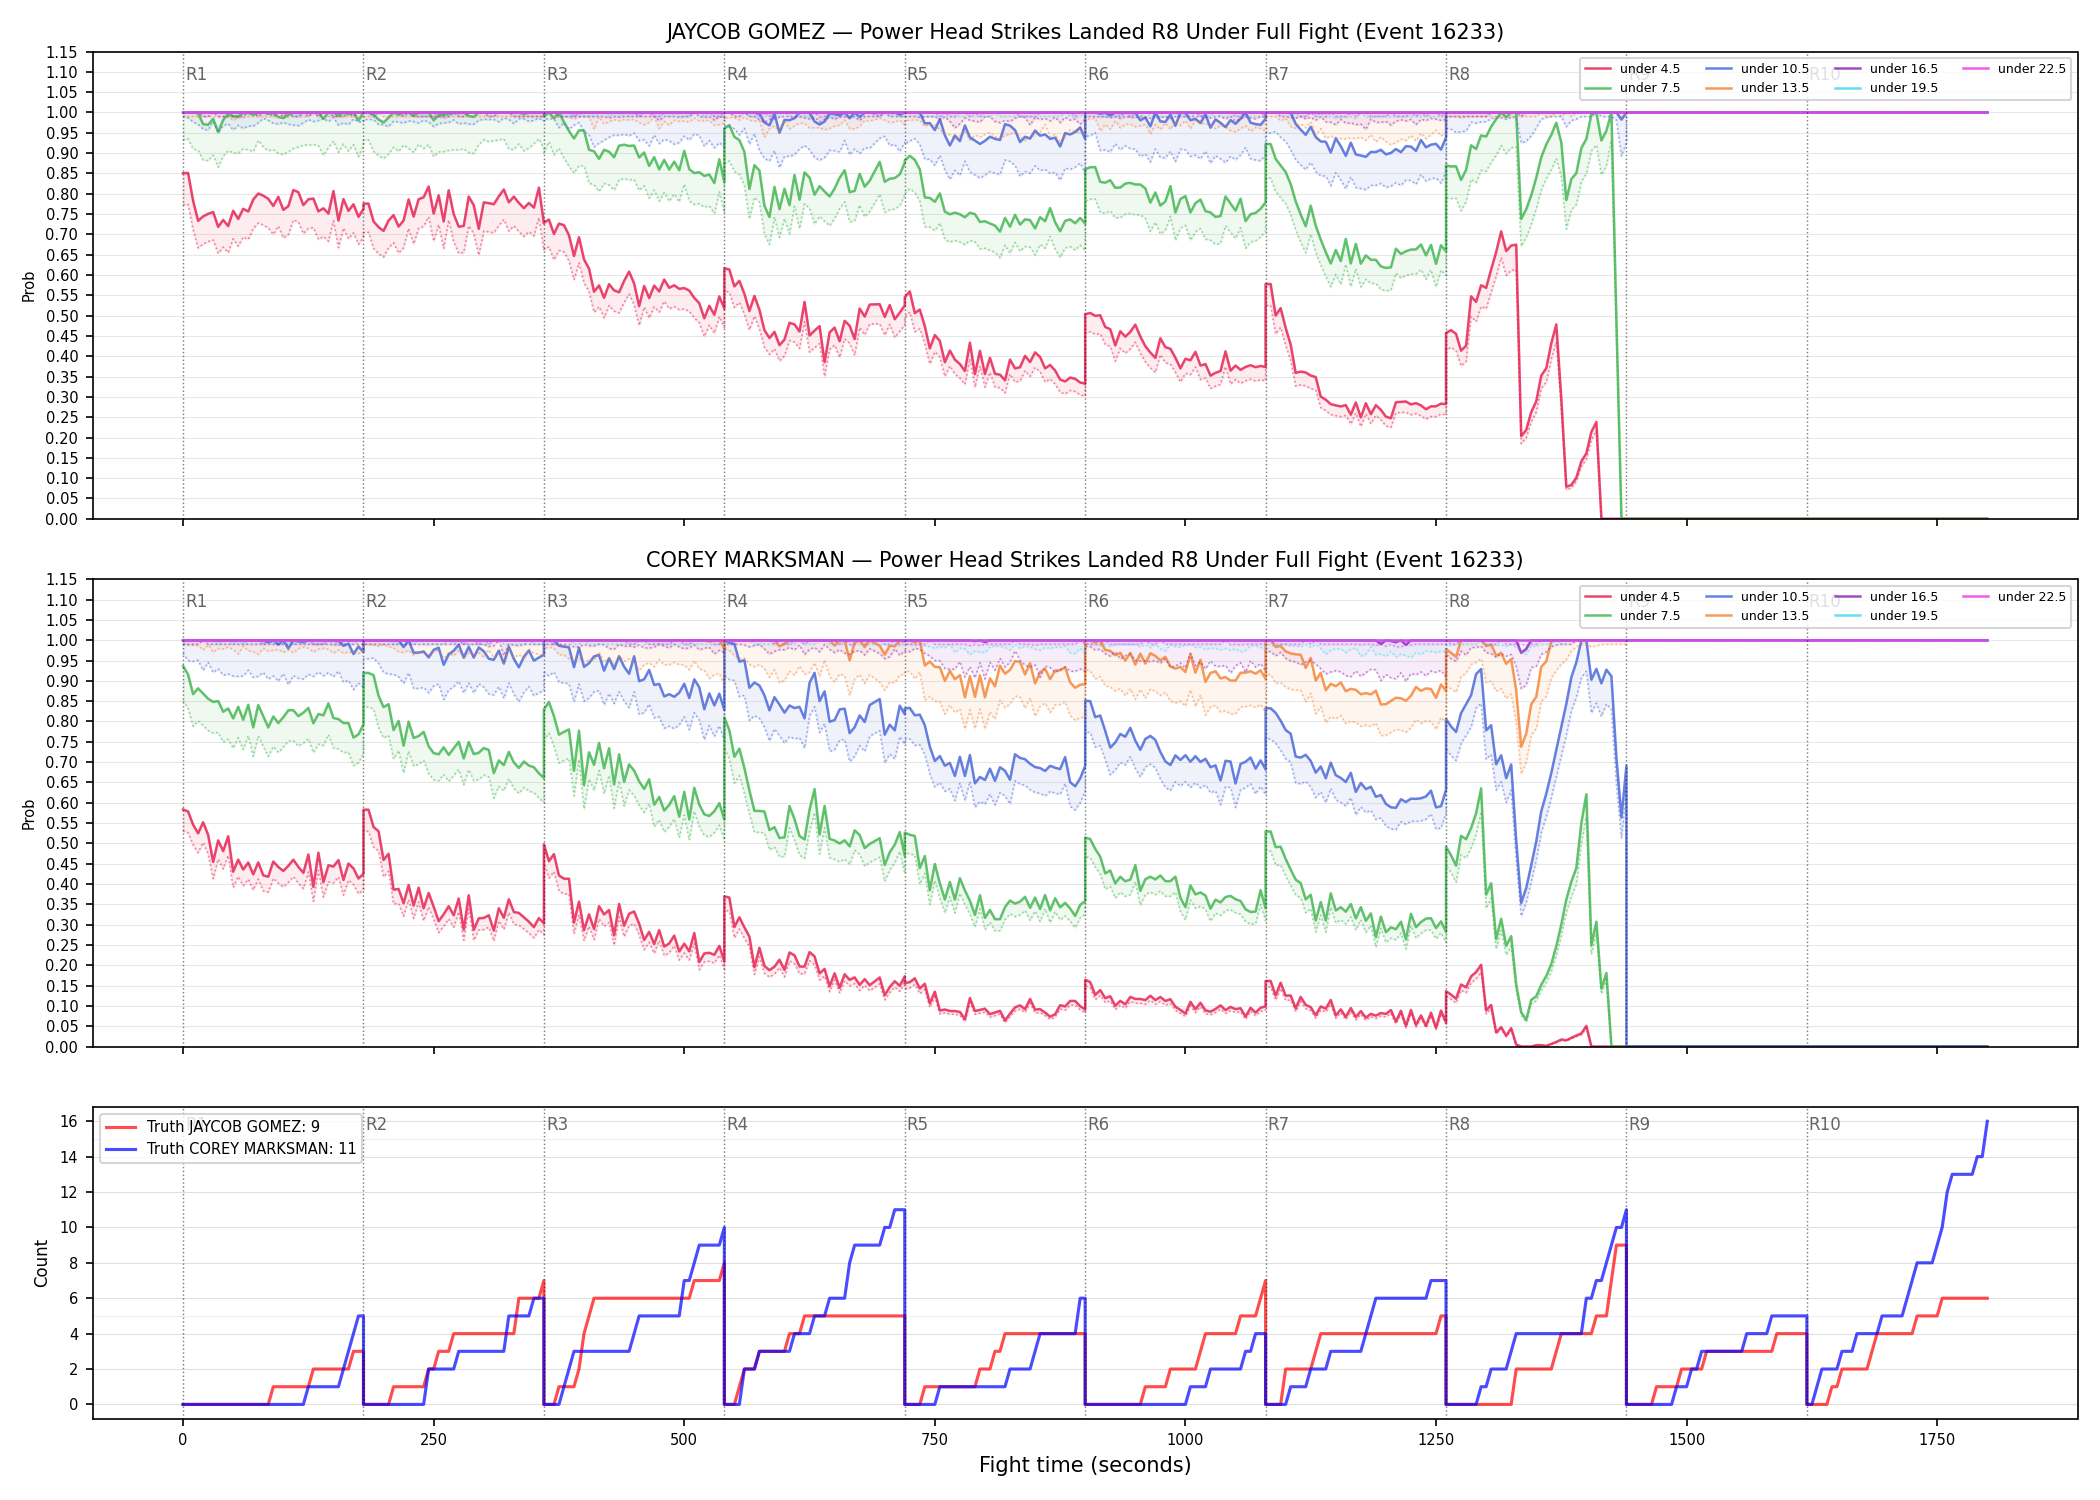Select 'under 7.5' legend entry in Gomez chart
The image size is (2100, 1500).
(1632, 88)
